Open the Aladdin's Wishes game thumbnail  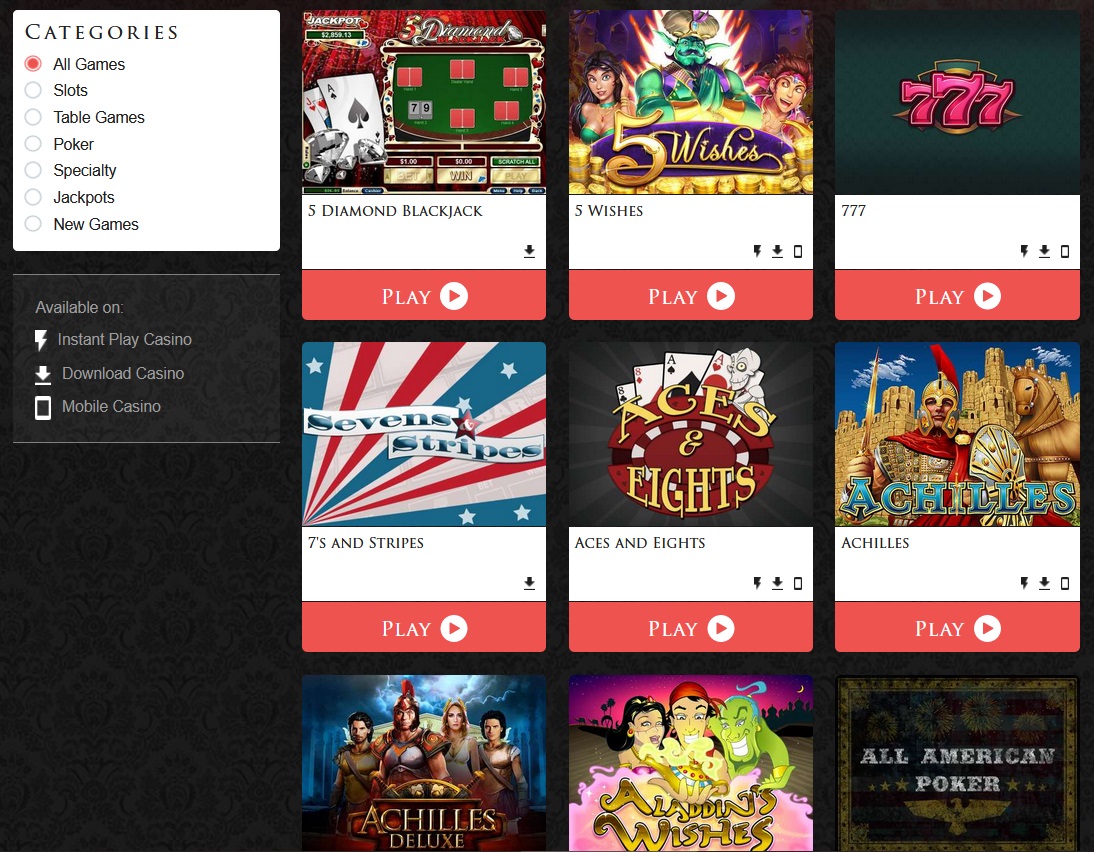[691, 763]
